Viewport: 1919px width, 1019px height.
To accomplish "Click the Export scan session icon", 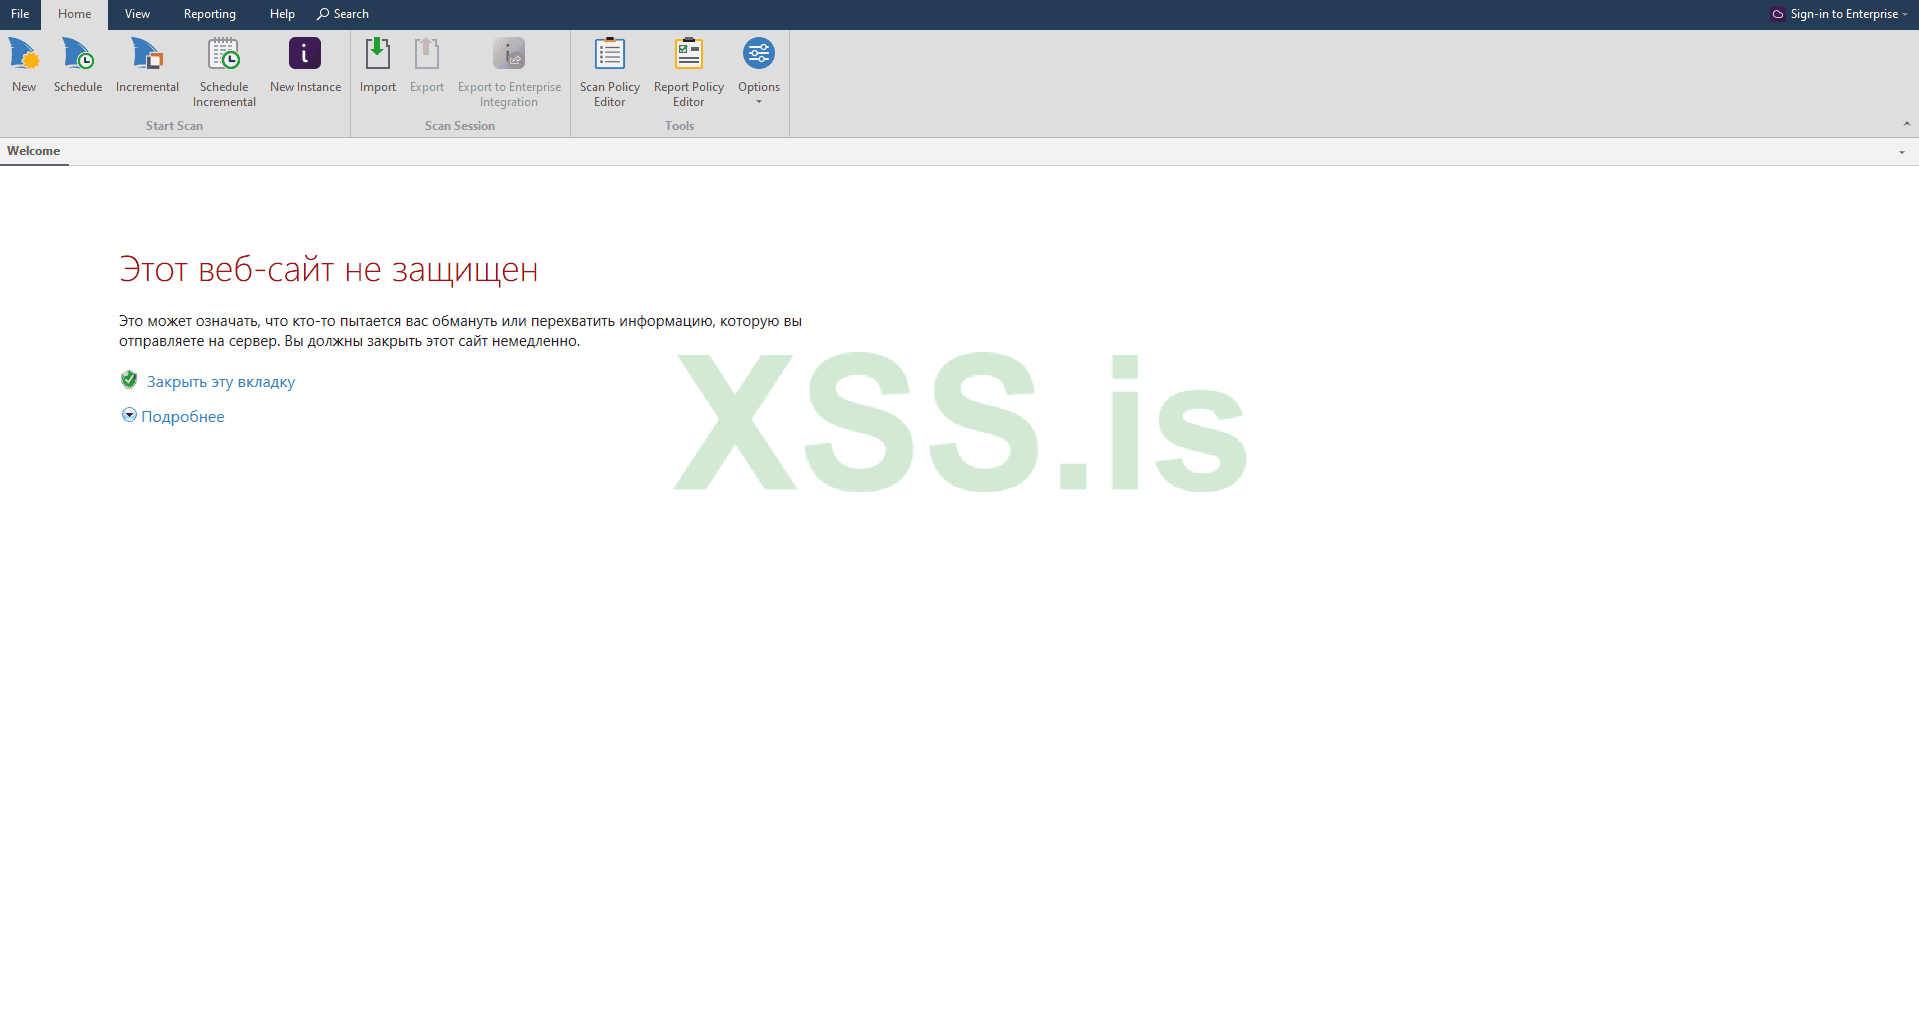I will tap(427, 53).
